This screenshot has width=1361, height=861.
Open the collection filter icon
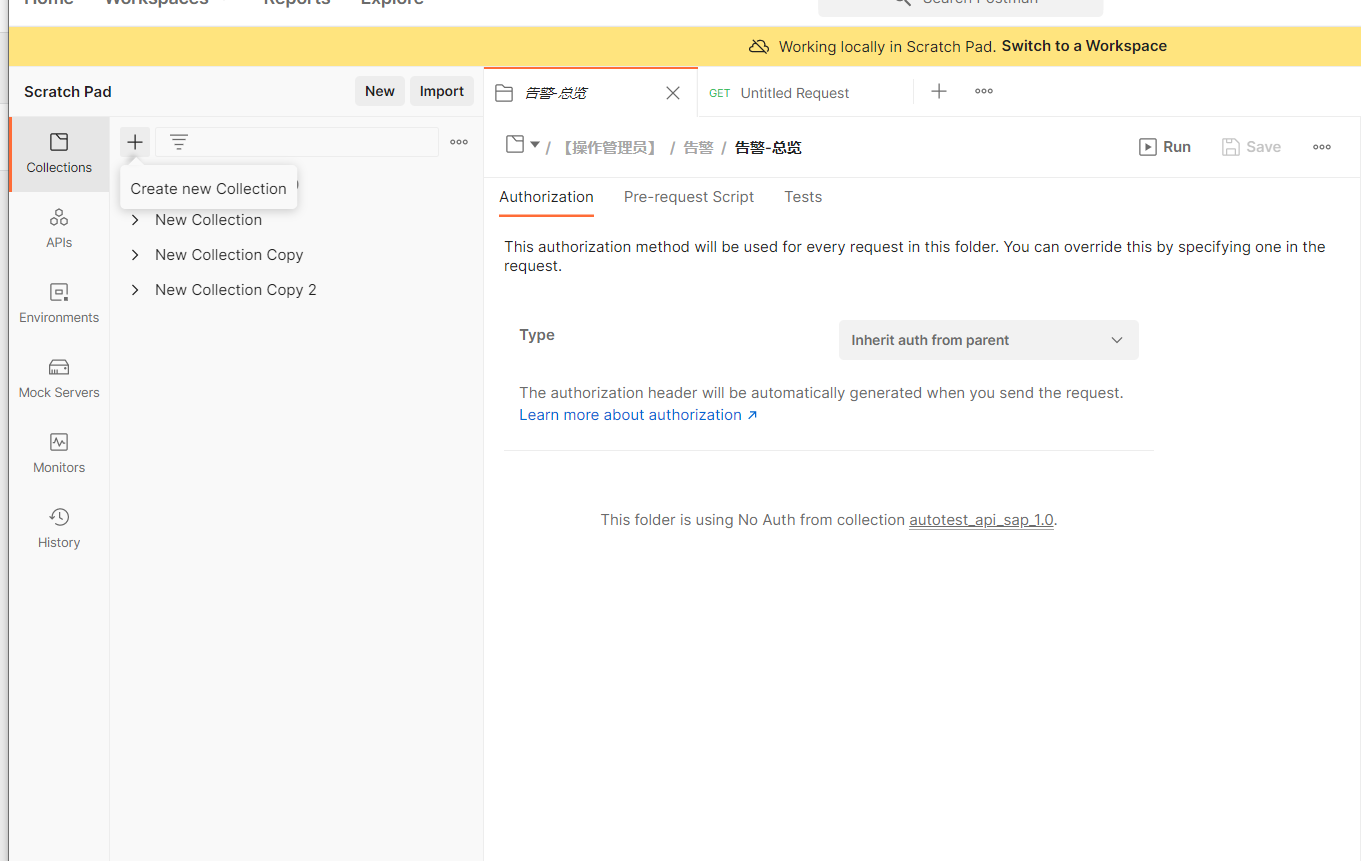tap(178, 141)
